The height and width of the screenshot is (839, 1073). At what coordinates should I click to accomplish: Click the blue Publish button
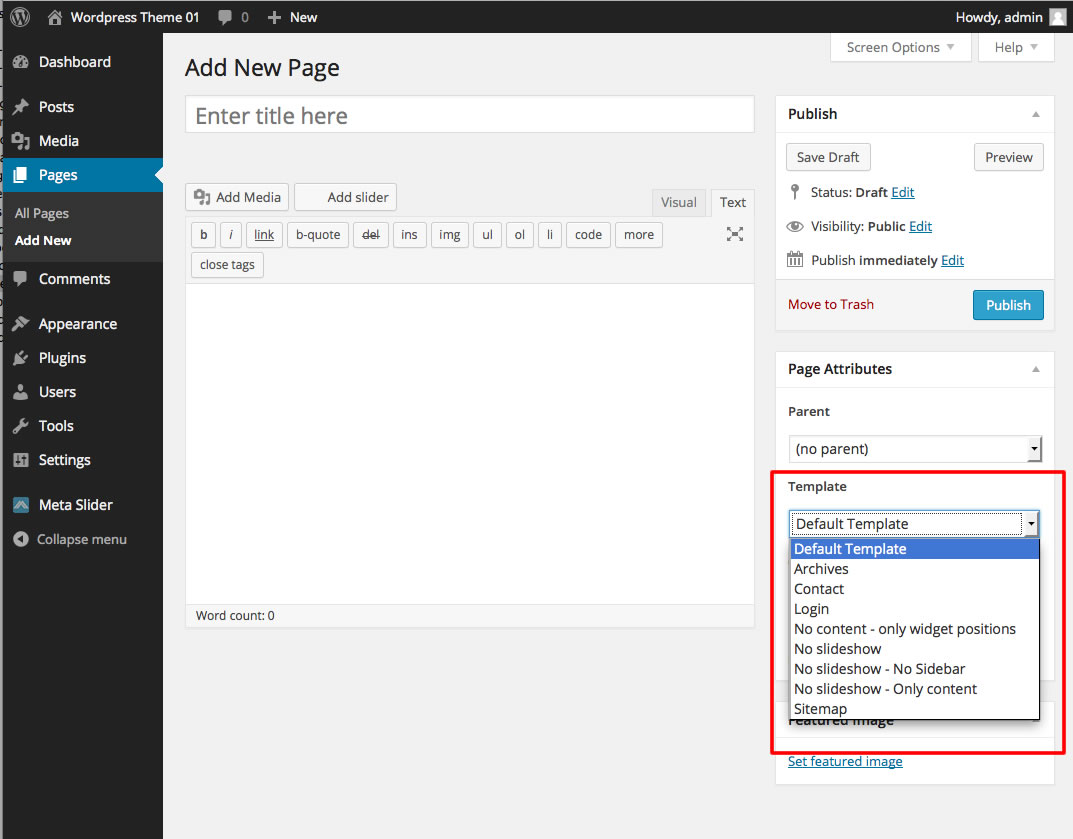1008,305
